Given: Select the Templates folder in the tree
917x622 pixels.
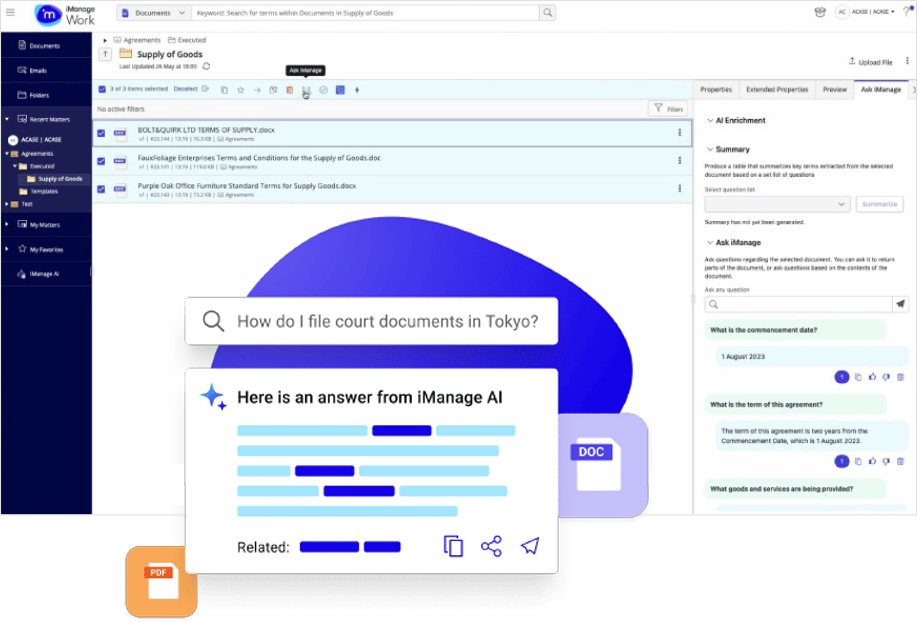Looking at the screenshot, I should 44,191.
